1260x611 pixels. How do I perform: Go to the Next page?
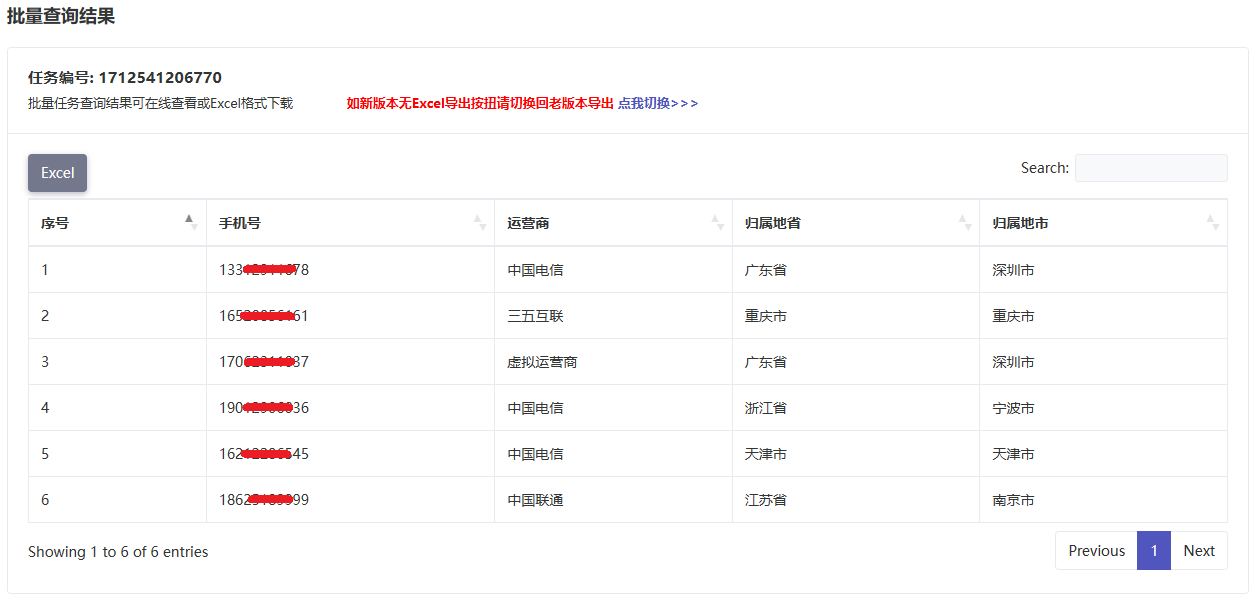(x=1198, y=551)
